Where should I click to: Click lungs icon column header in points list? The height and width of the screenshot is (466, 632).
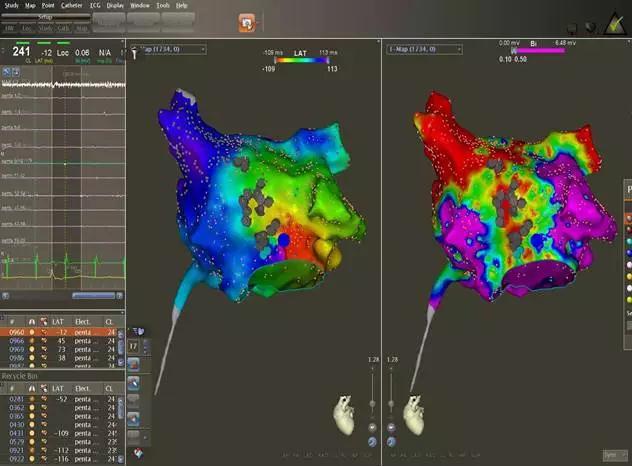[x=31, y=322]
